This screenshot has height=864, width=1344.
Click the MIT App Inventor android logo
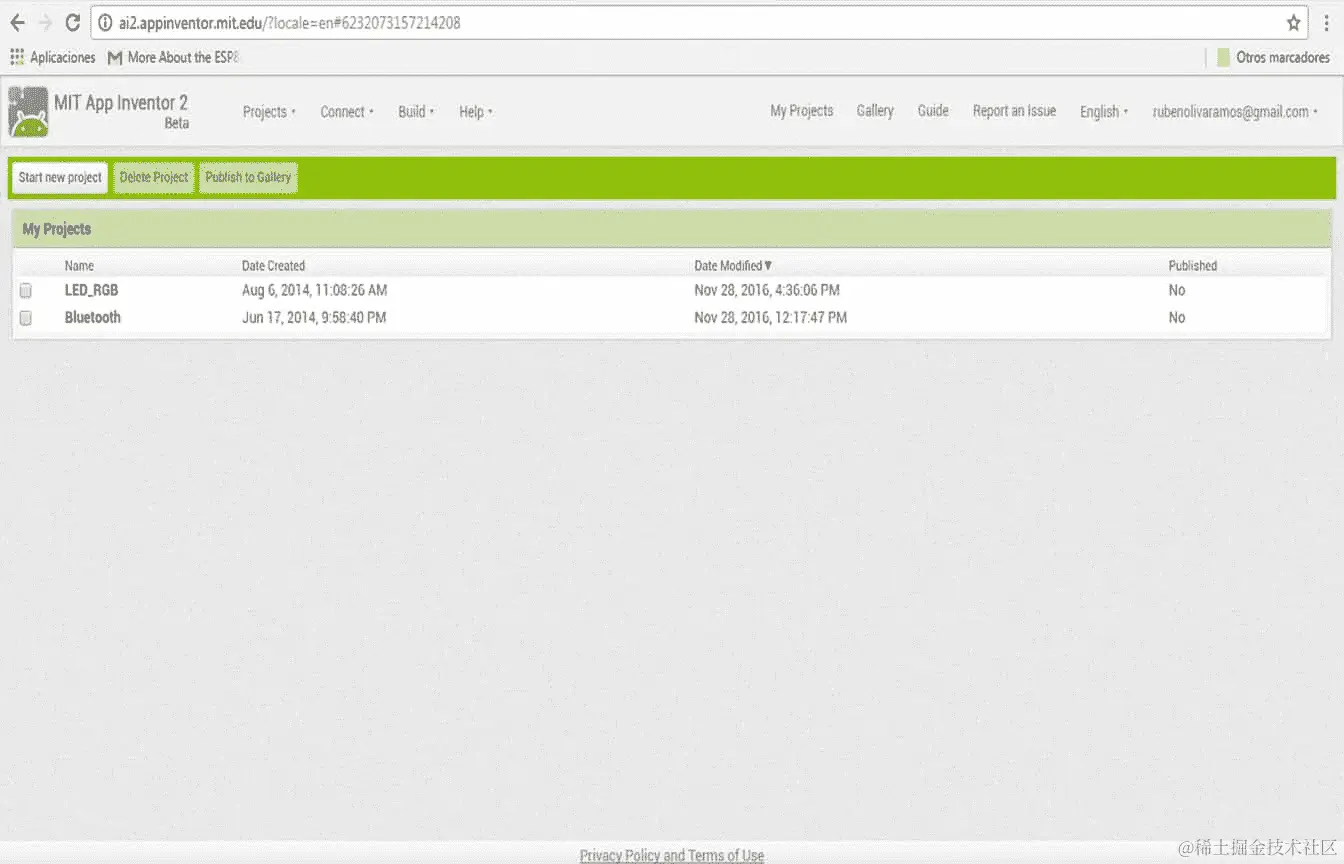(x=28, y=111)
